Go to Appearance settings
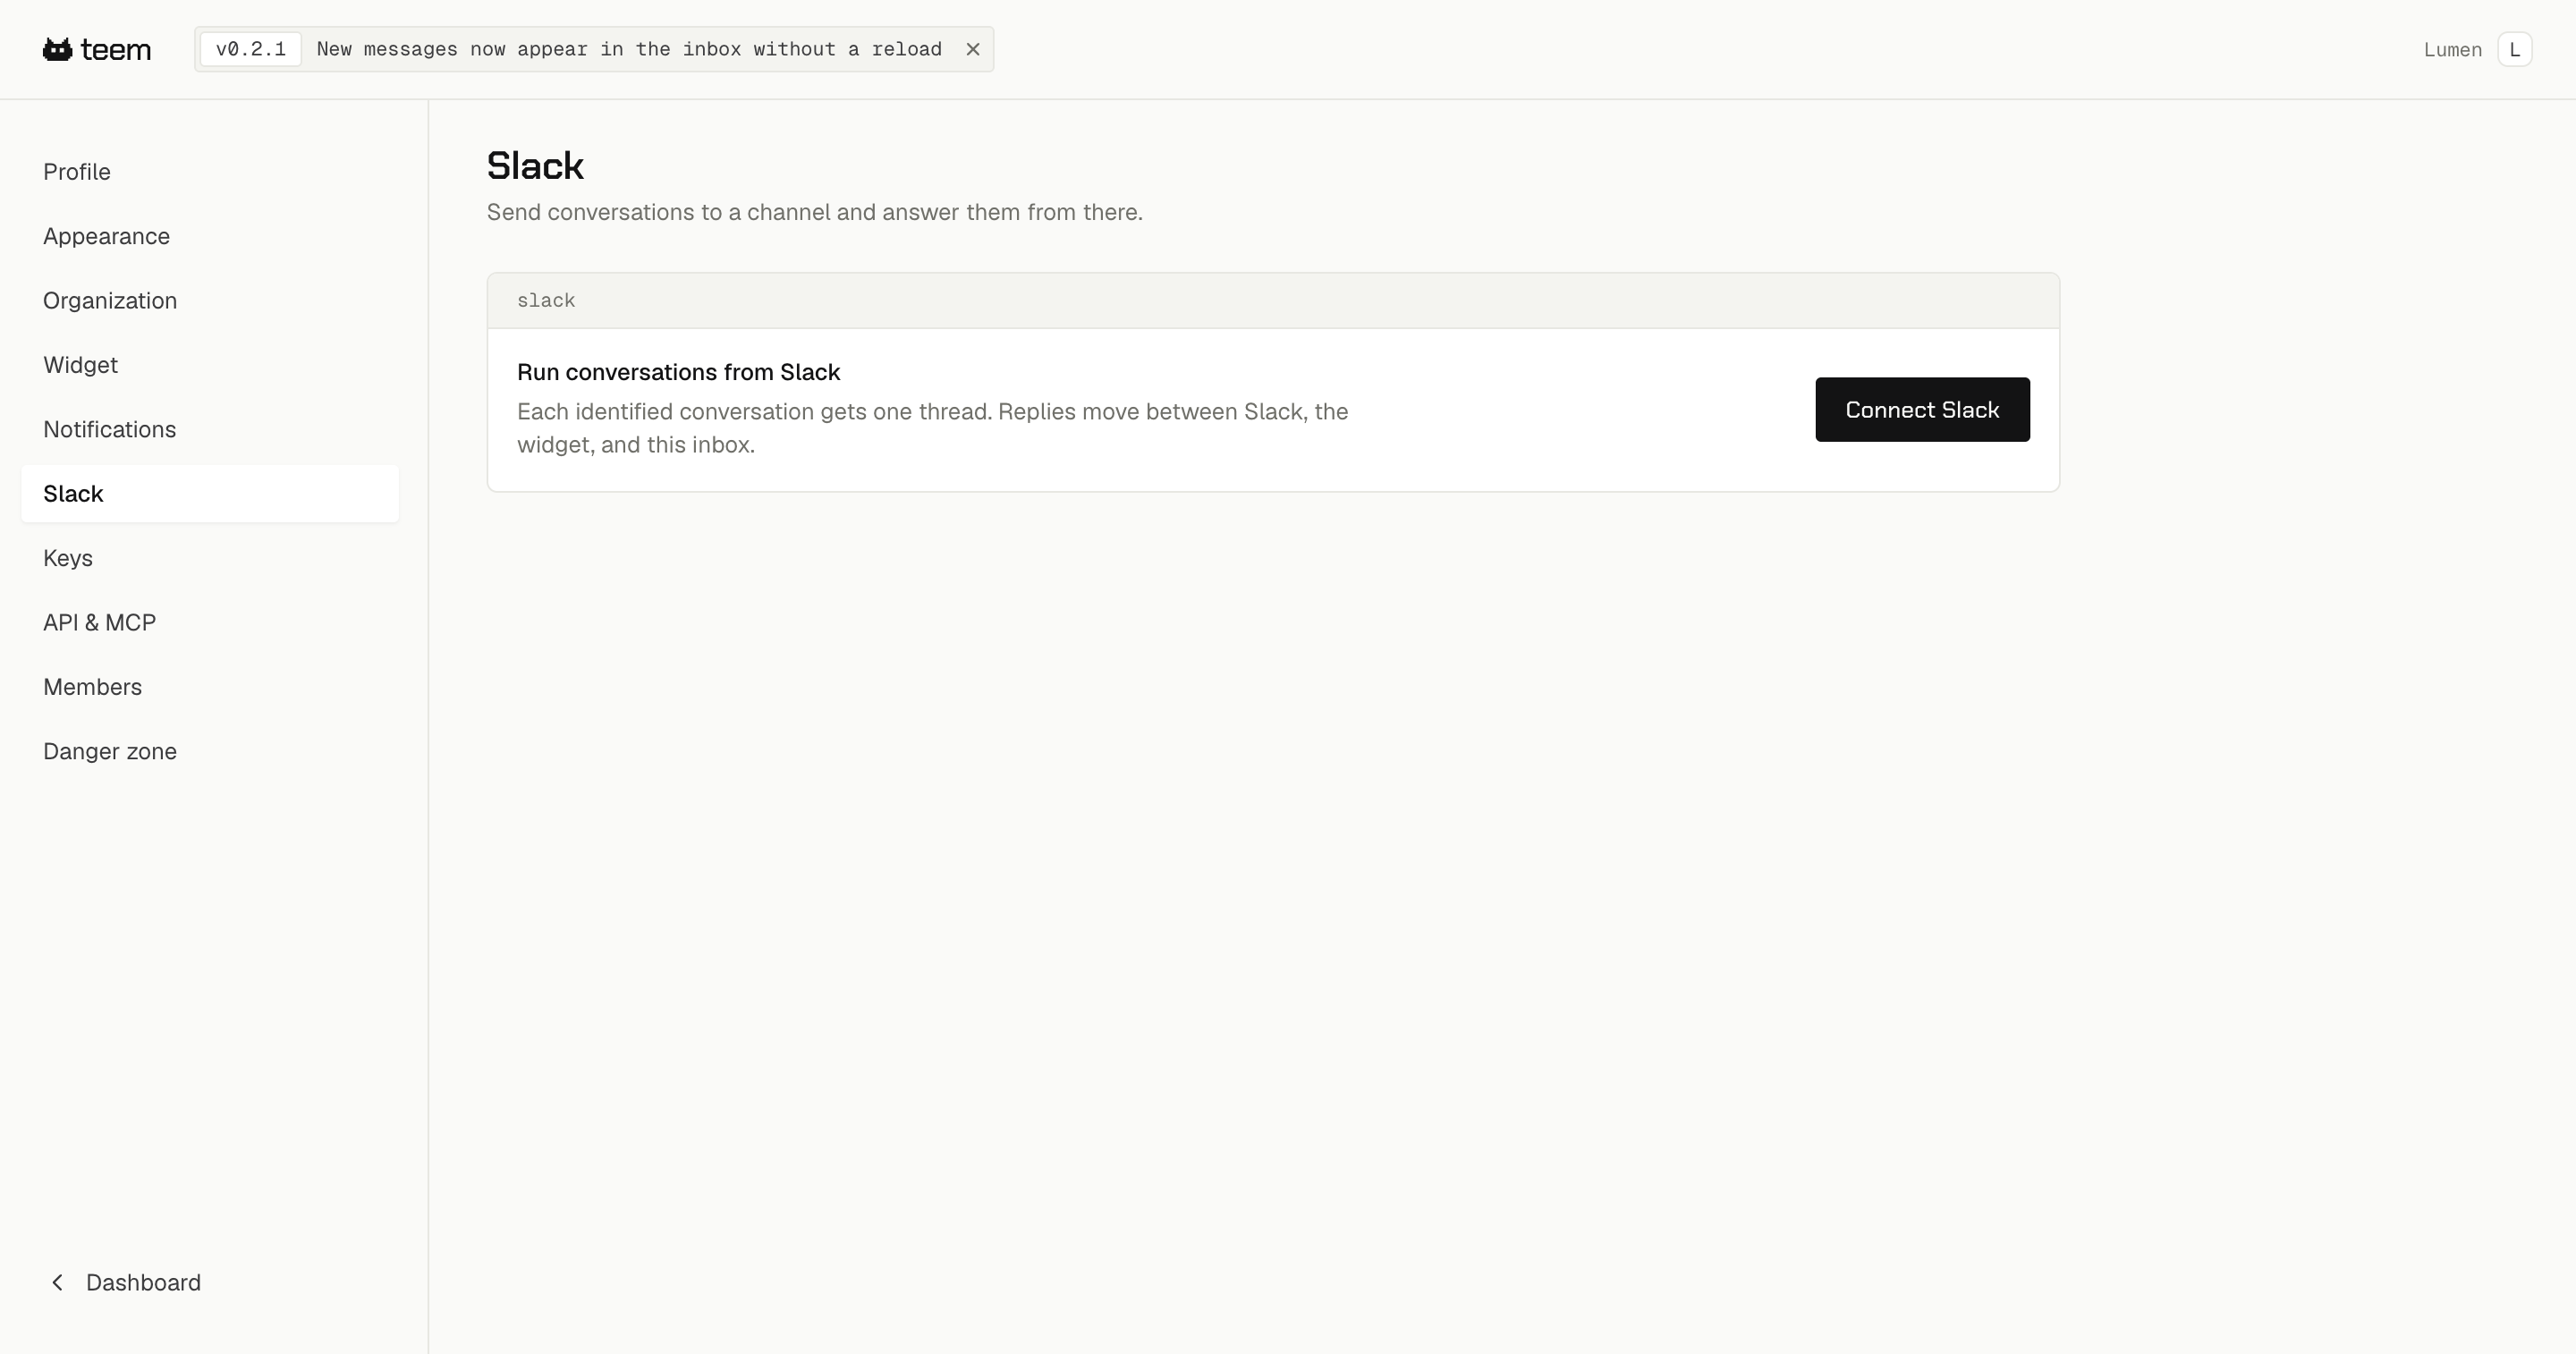 click(210, 236)
